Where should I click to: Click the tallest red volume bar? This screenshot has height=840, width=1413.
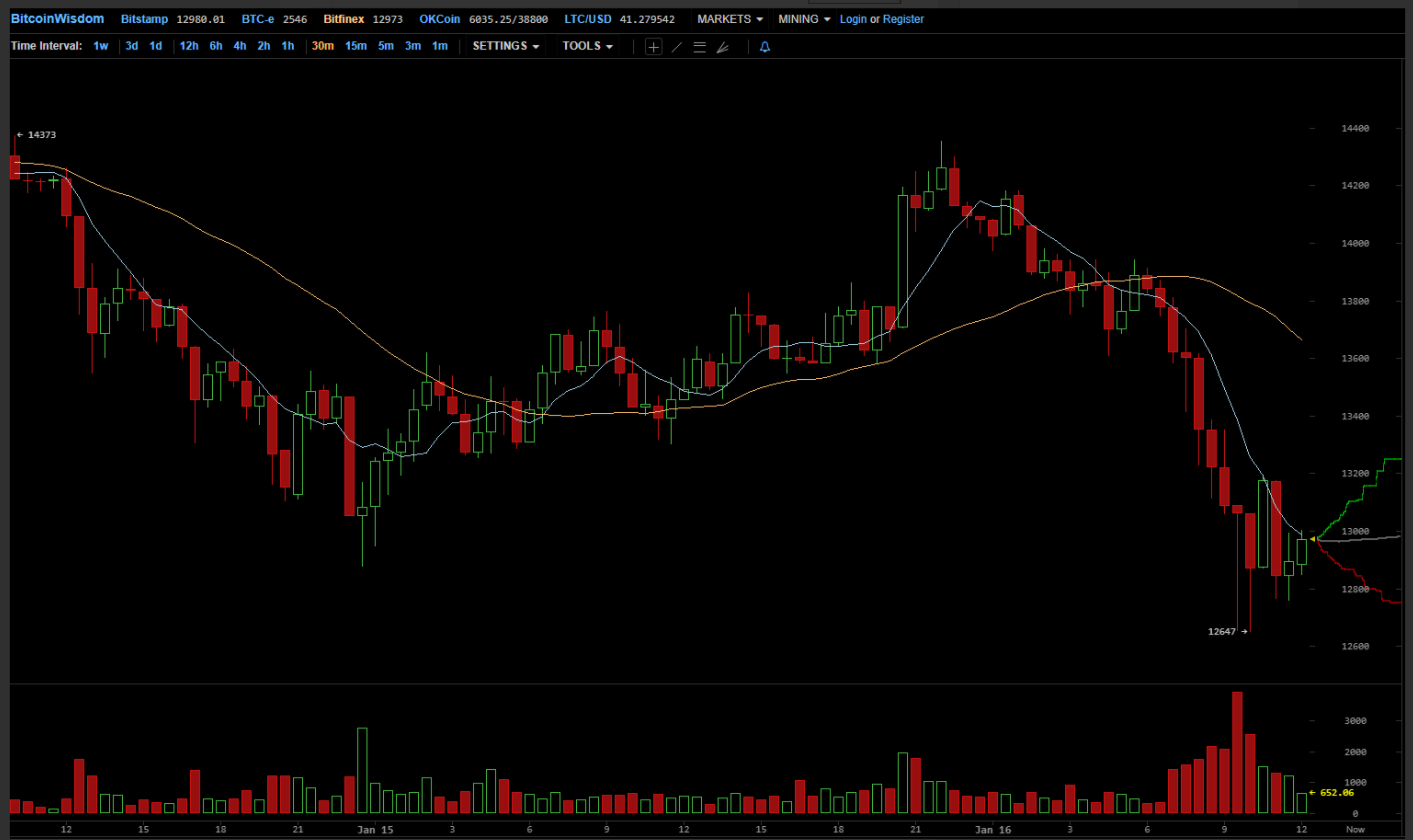[1237, 752]
